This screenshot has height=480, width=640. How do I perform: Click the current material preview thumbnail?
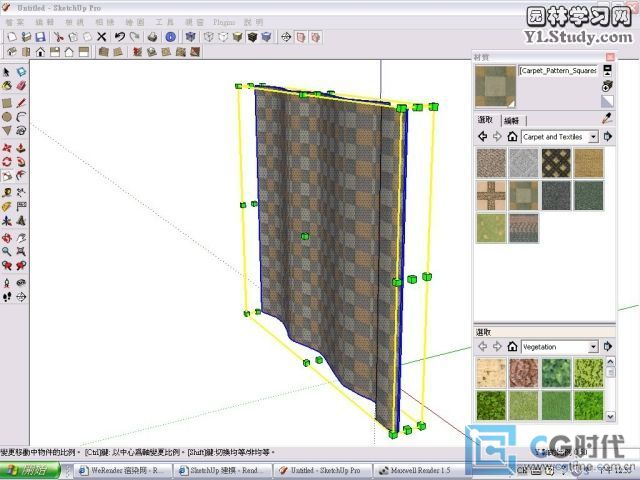click(496, 87)
